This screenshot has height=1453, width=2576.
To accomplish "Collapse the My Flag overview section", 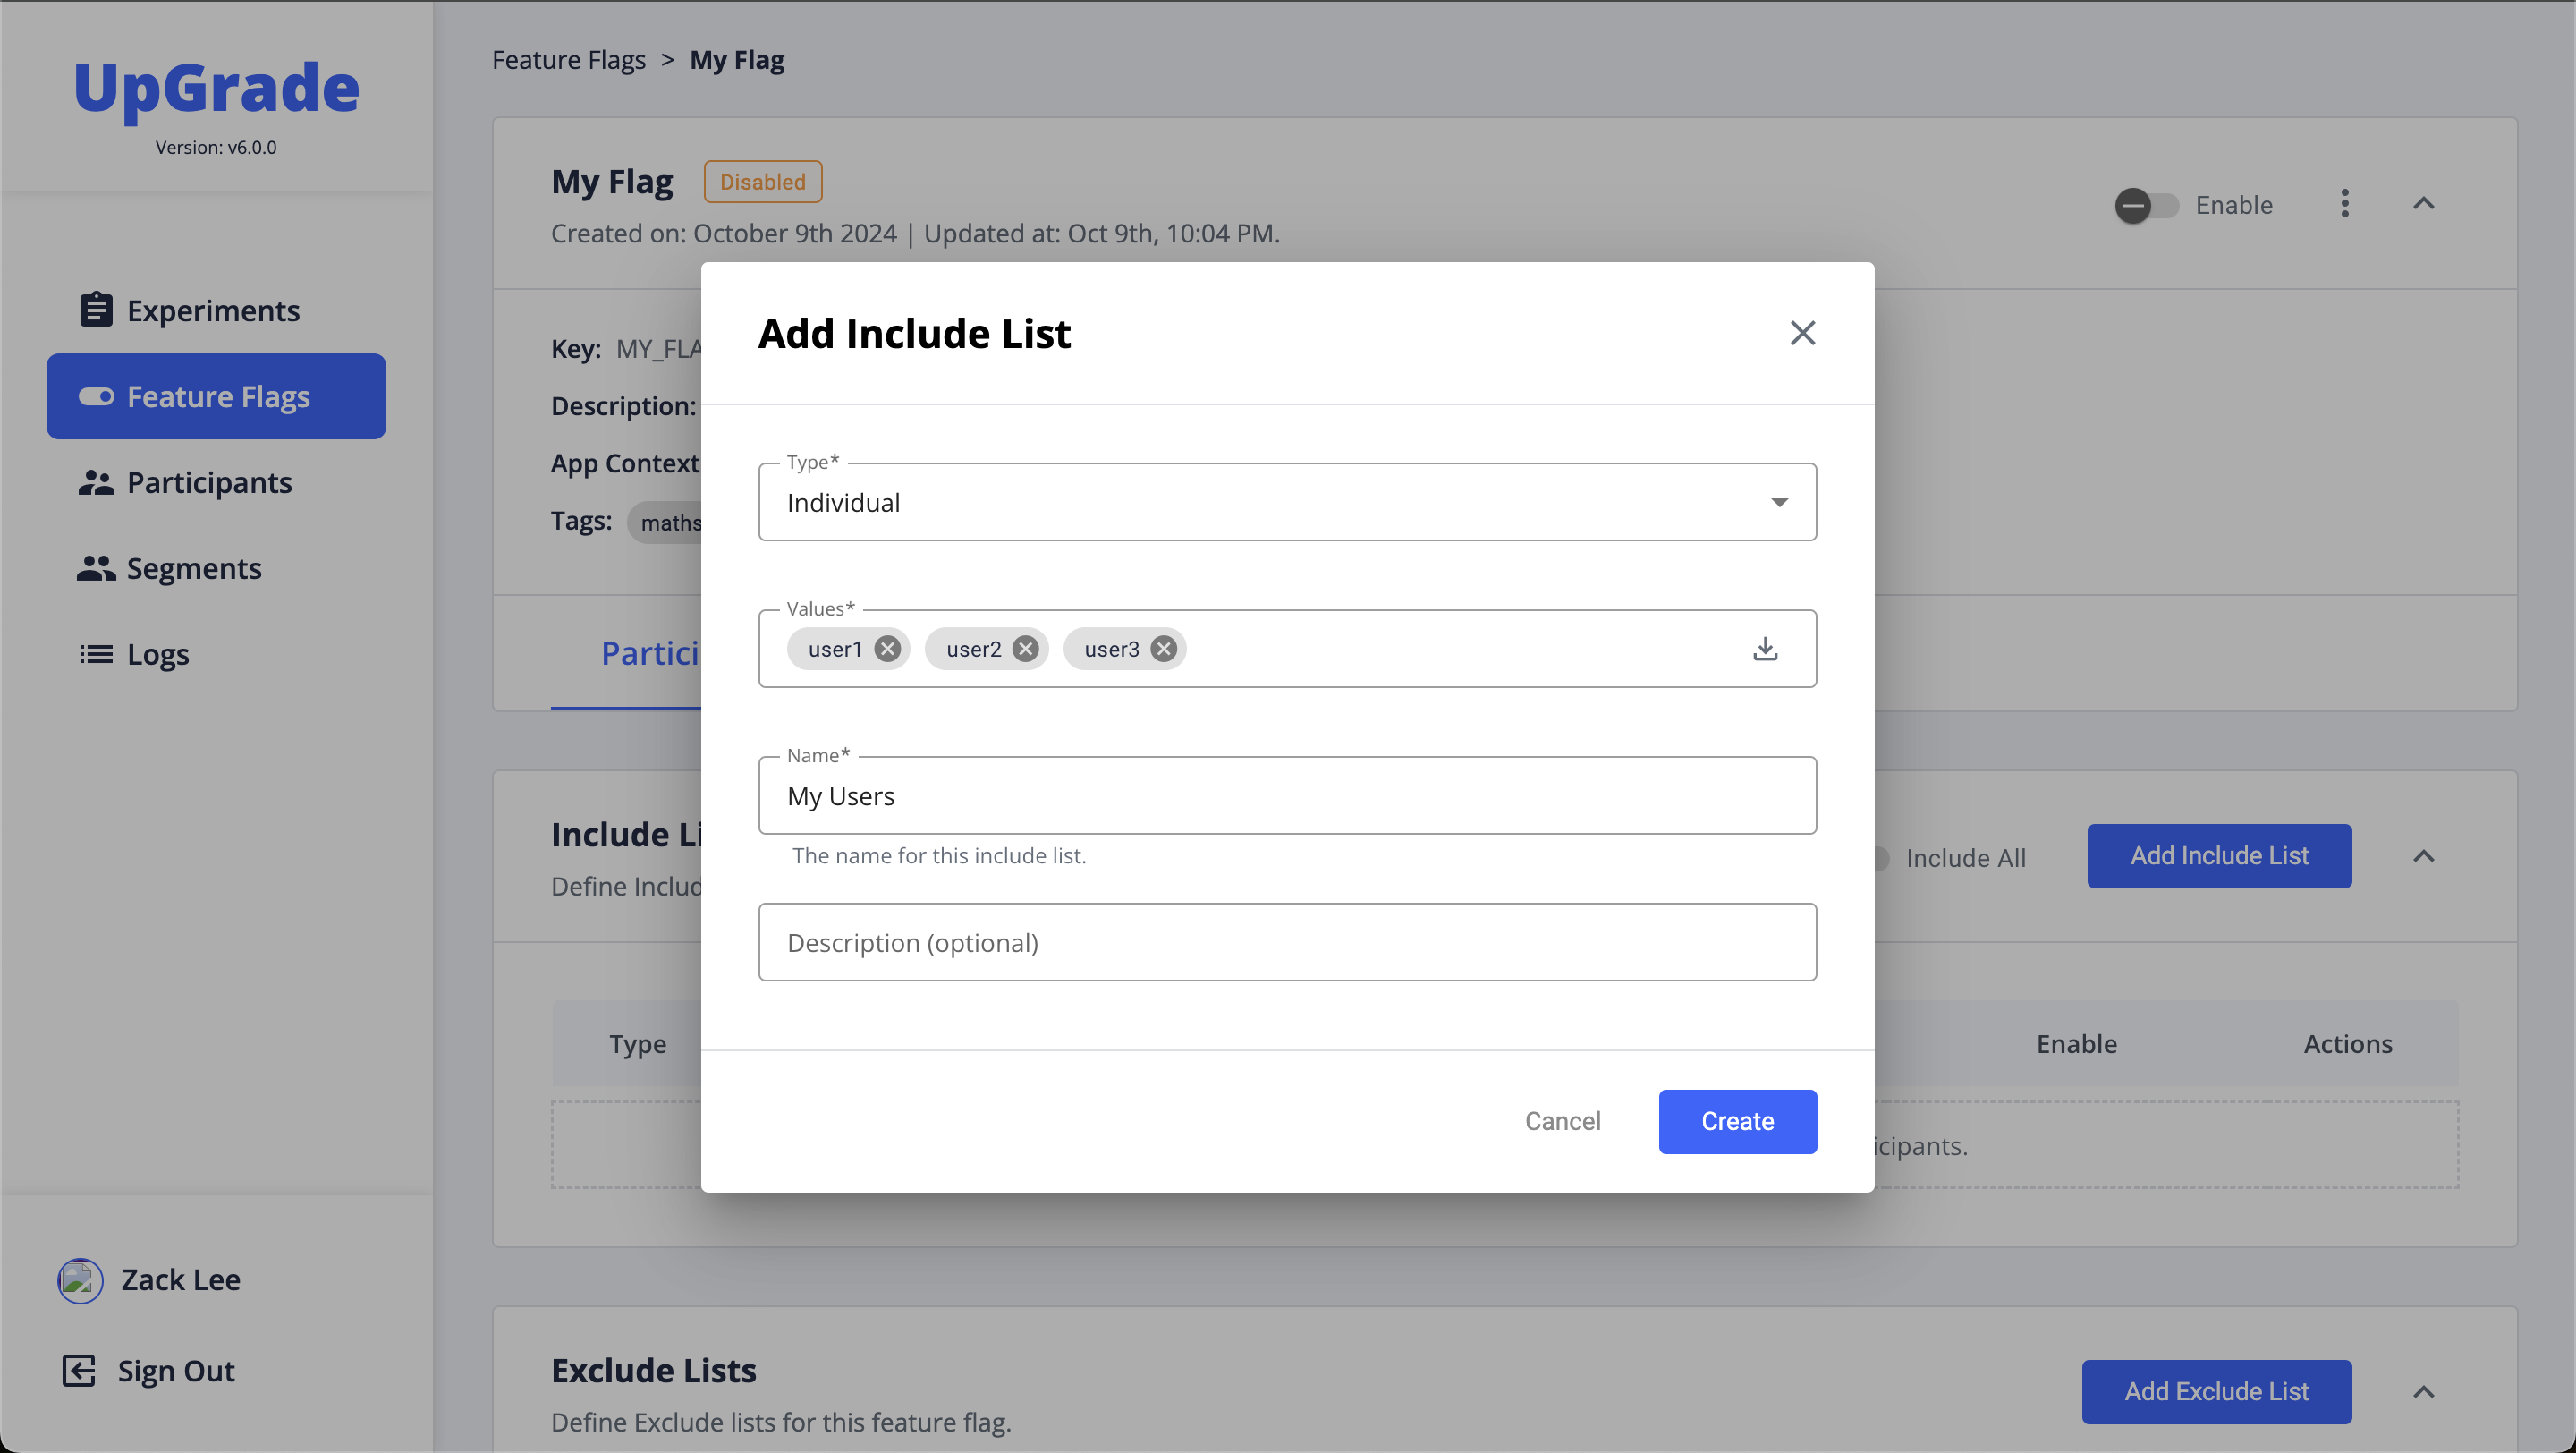I will pos(2423,204).
